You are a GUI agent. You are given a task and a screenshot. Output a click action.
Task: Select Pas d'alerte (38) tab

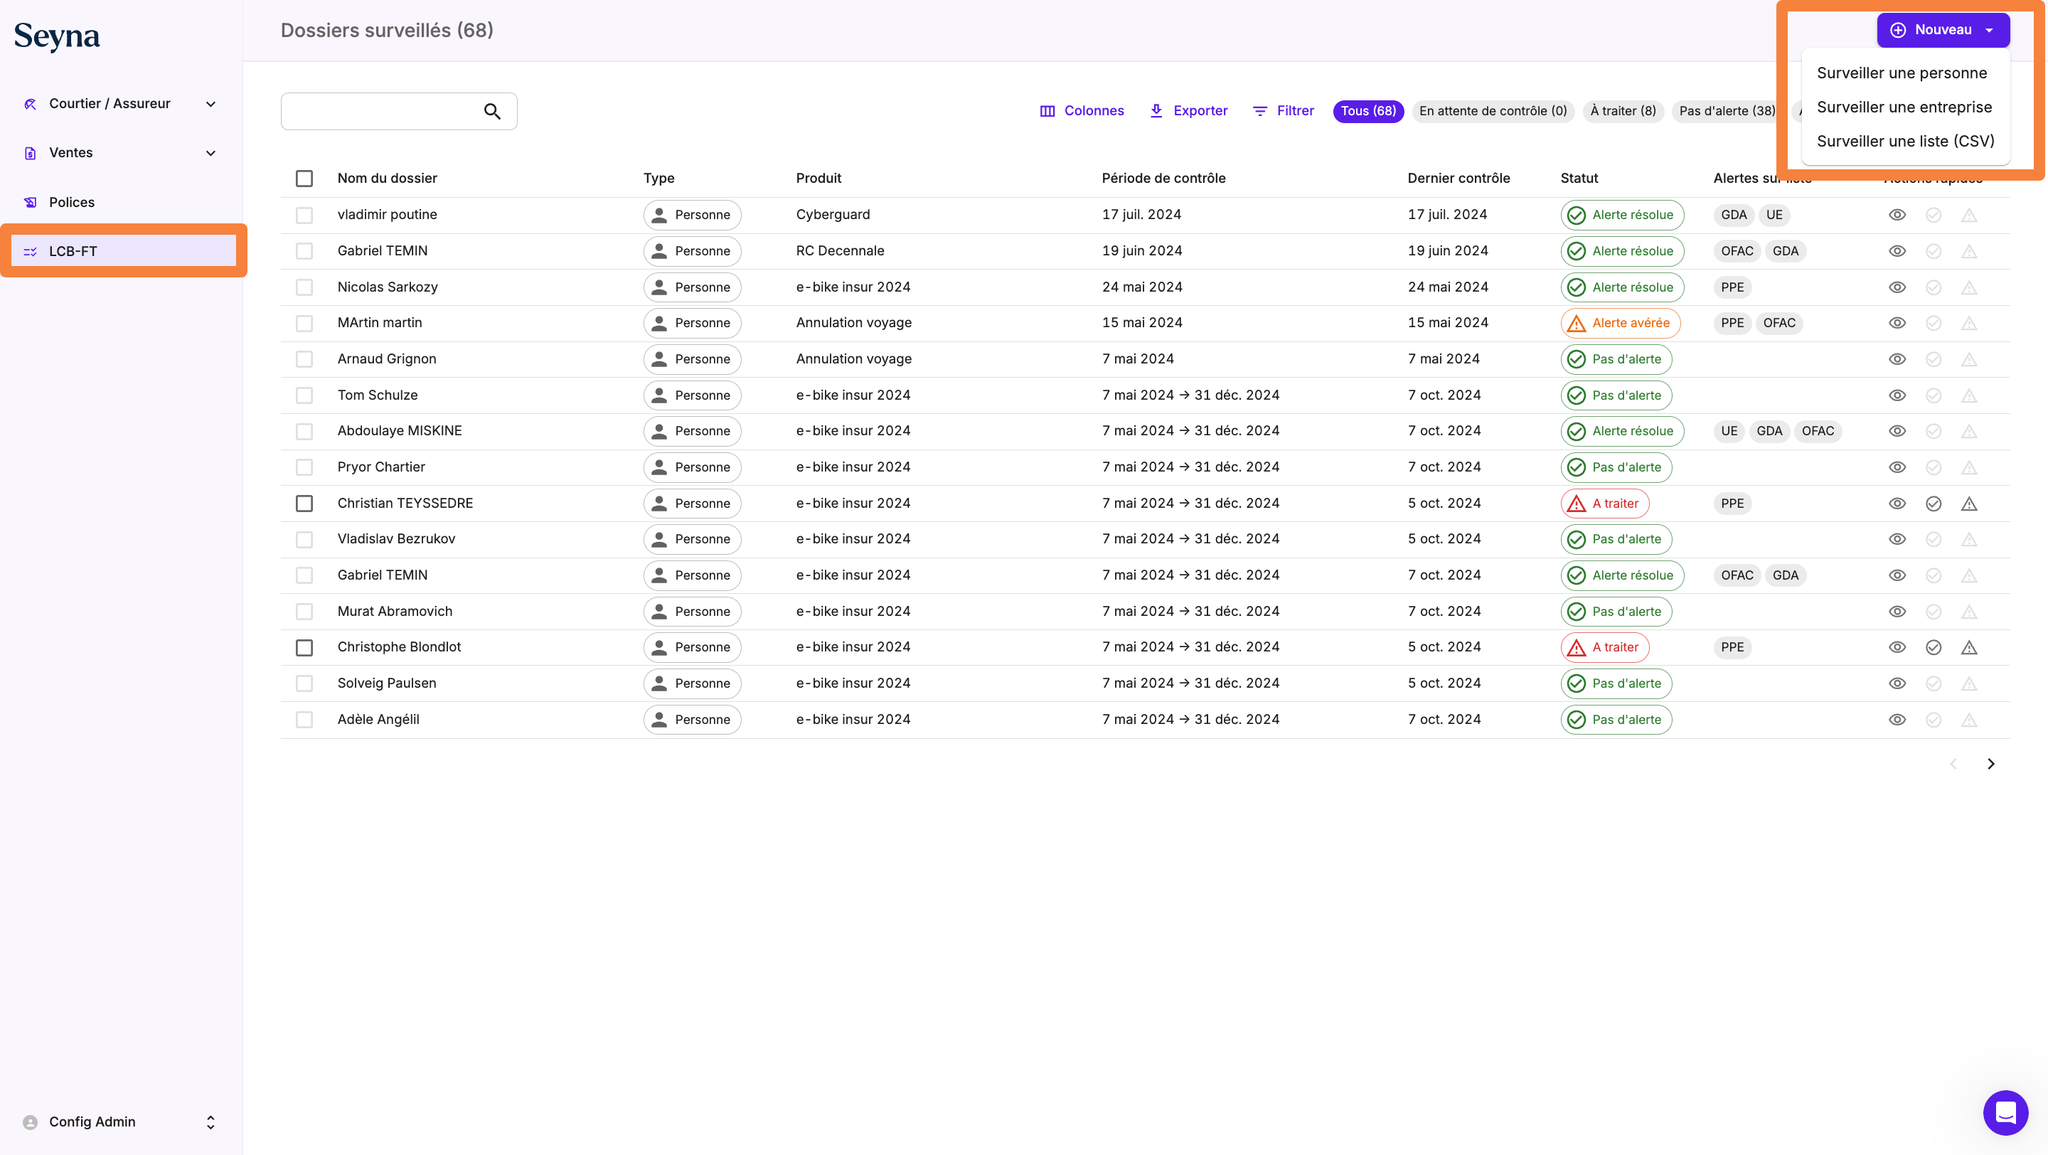point(1727,111)
